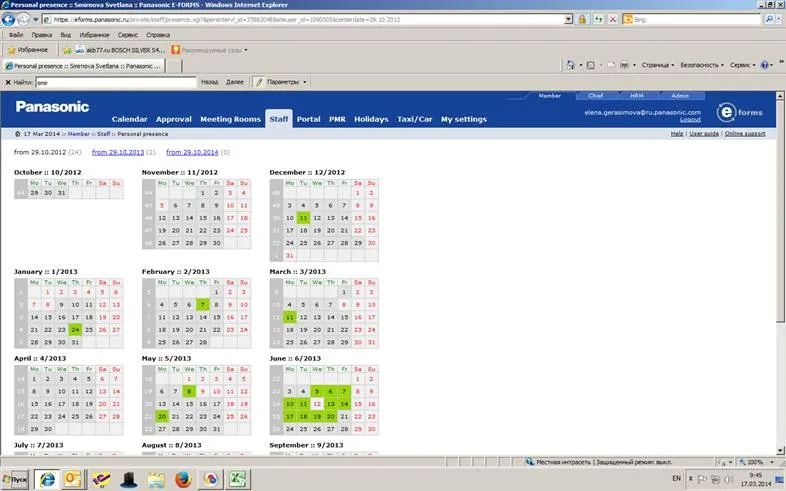Open the My settings tab
This screenshot has width=786, height=491.
point(464,119)
